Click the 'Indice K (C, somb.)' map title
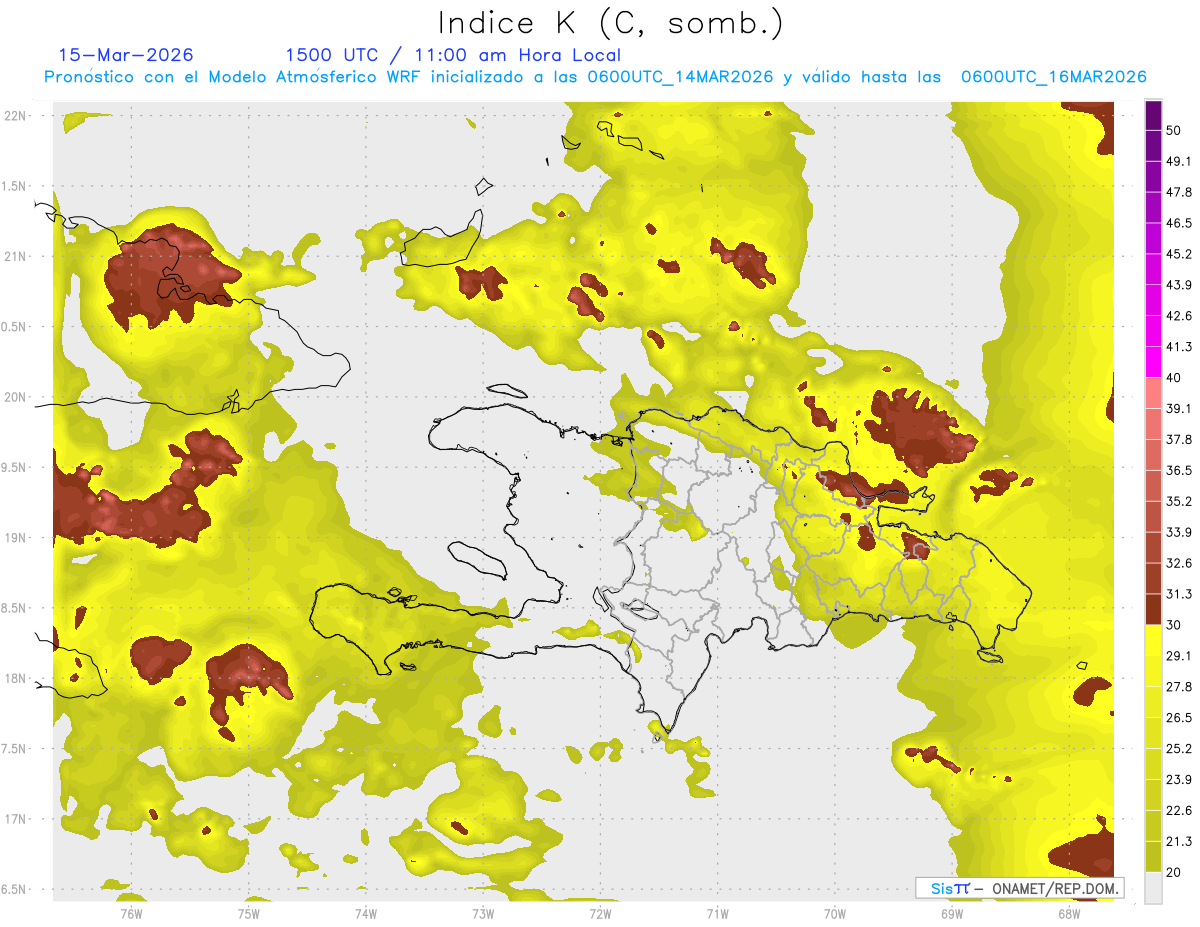This screenshot has width=1200, height=927. pos(610,22)
